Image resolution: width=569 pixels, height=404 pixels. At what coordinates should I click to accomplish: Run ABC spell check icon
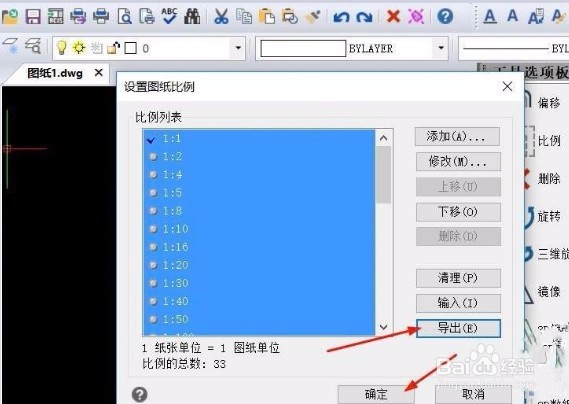pos(169,16)
